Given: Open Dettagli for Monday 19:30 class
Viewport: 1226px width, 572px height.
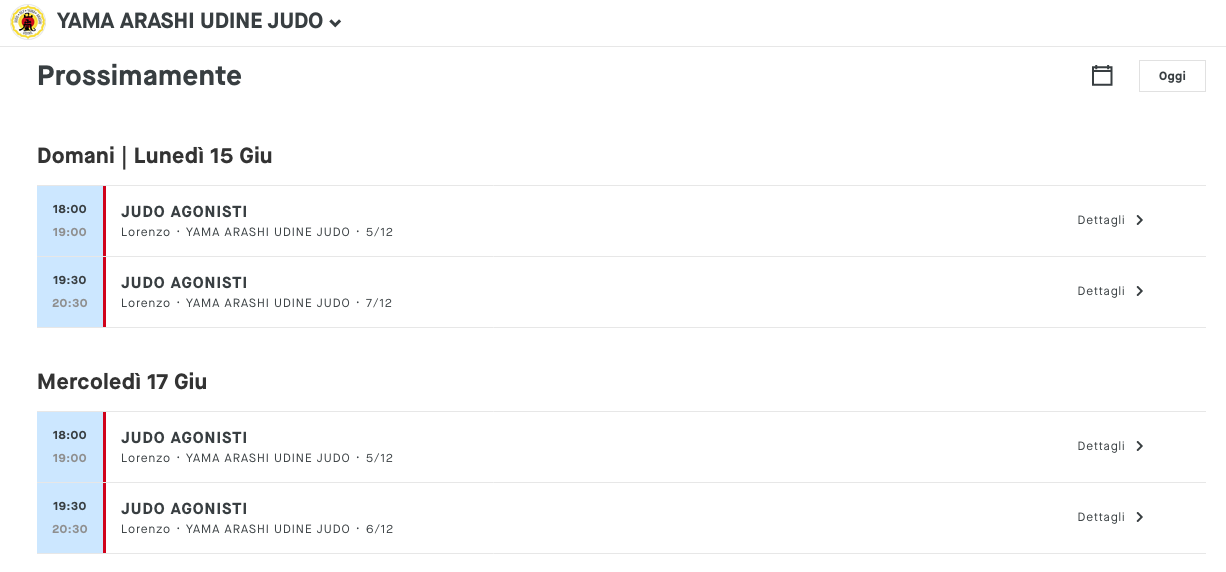Looking at the screenshot, I should pos(1101,291).
